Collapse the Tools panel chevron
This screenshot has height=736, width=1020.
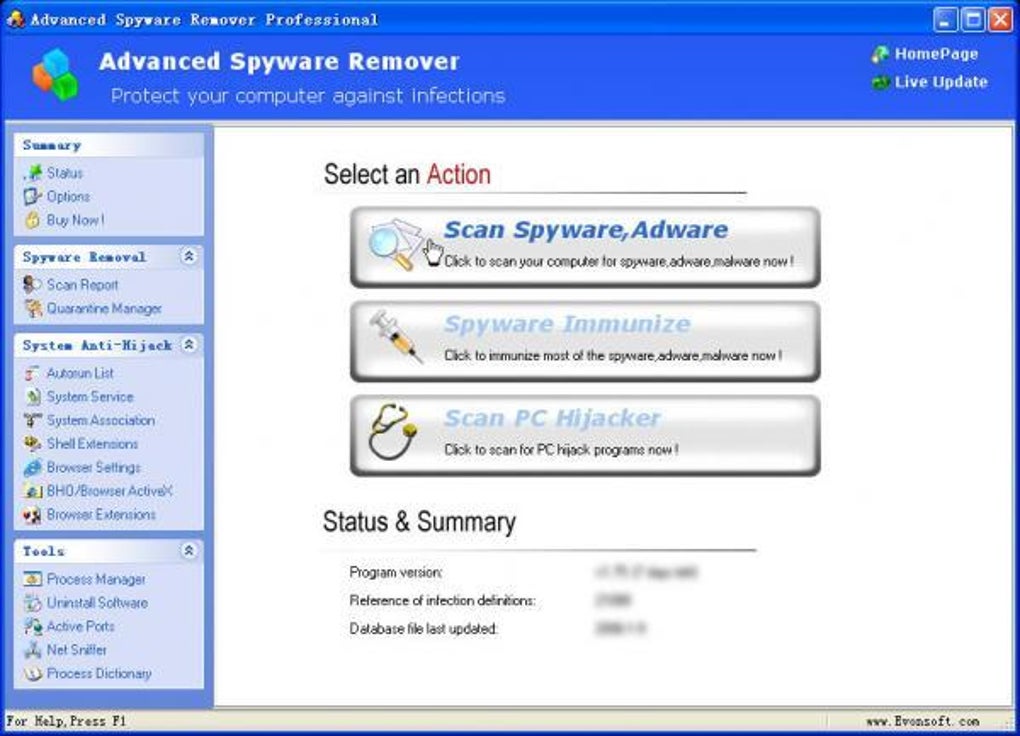pyautogui.click(x=189, y=551)
